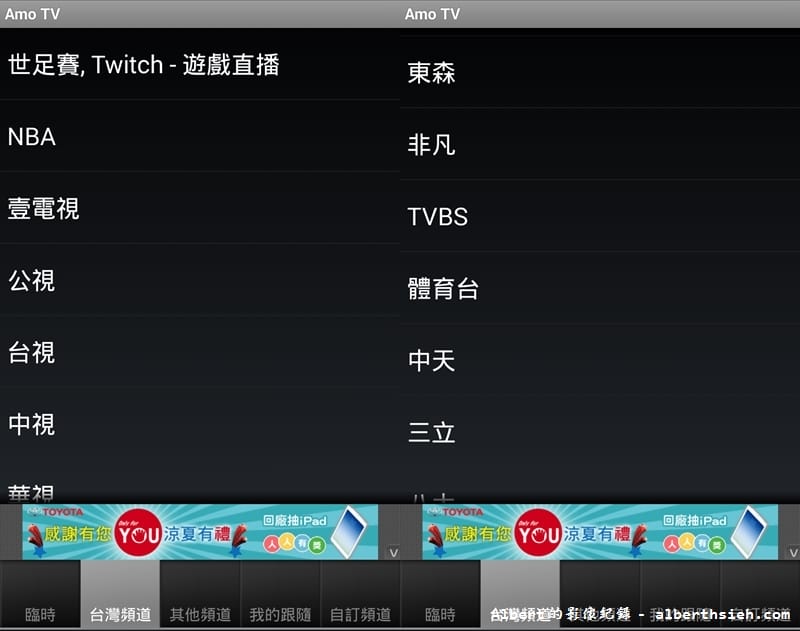Collapse ad with v arrow, left screen

pos(393,552)
